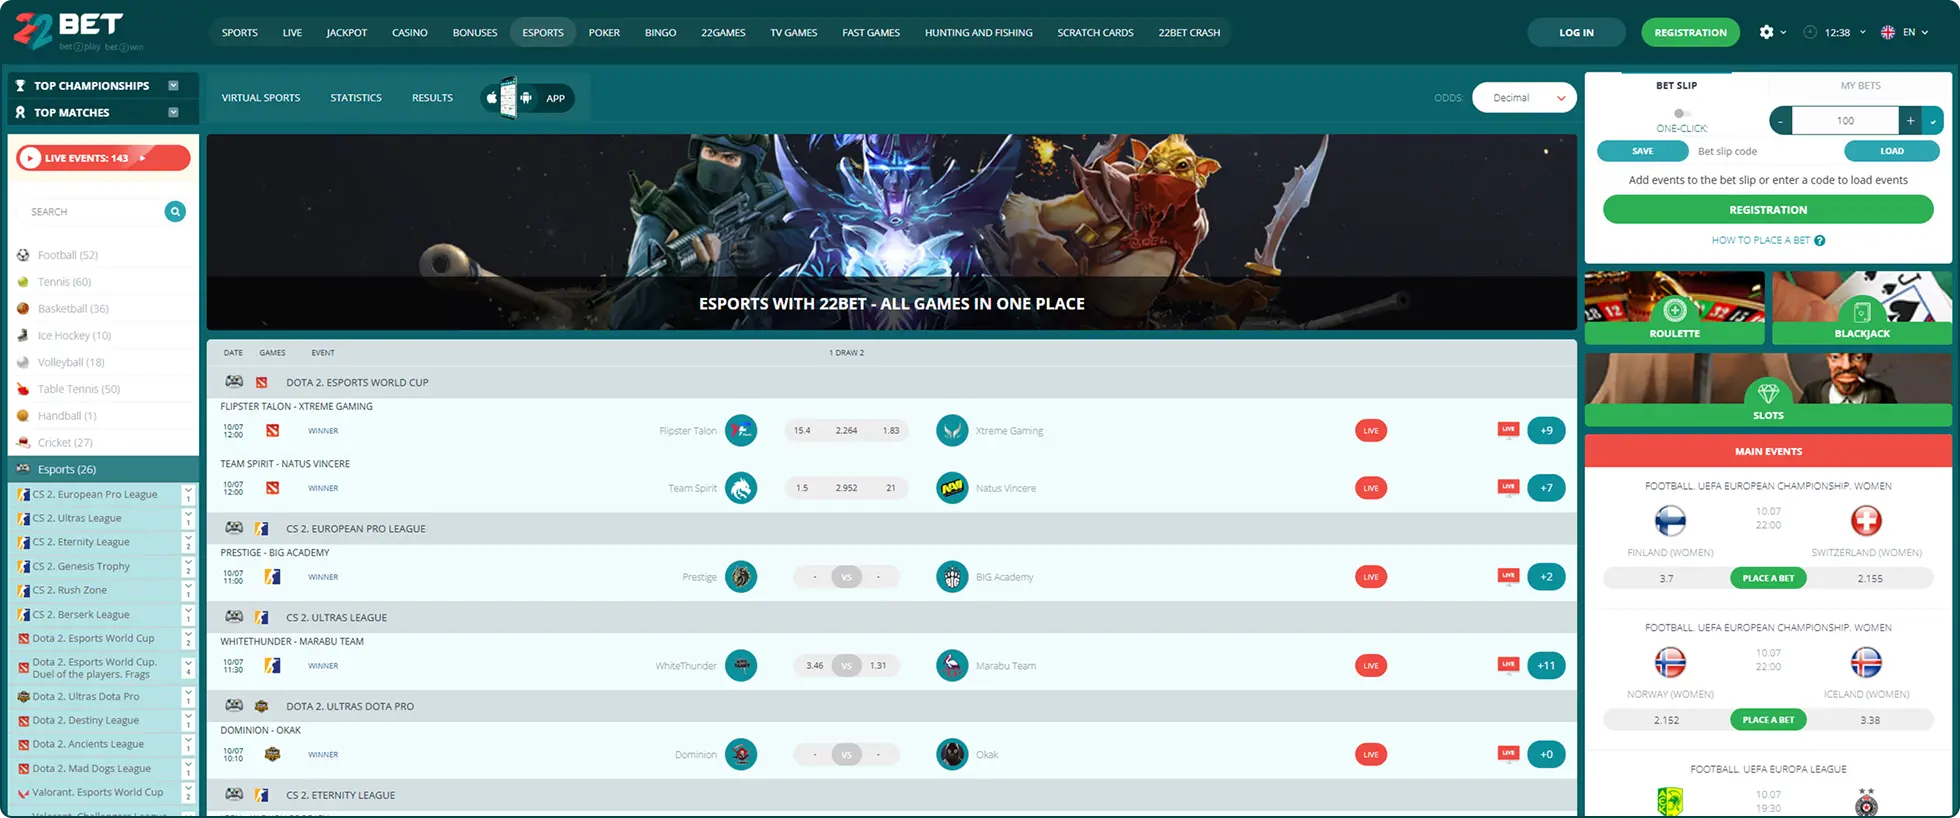Click the WhiteThunder team logo

click(x=741, y=665)
